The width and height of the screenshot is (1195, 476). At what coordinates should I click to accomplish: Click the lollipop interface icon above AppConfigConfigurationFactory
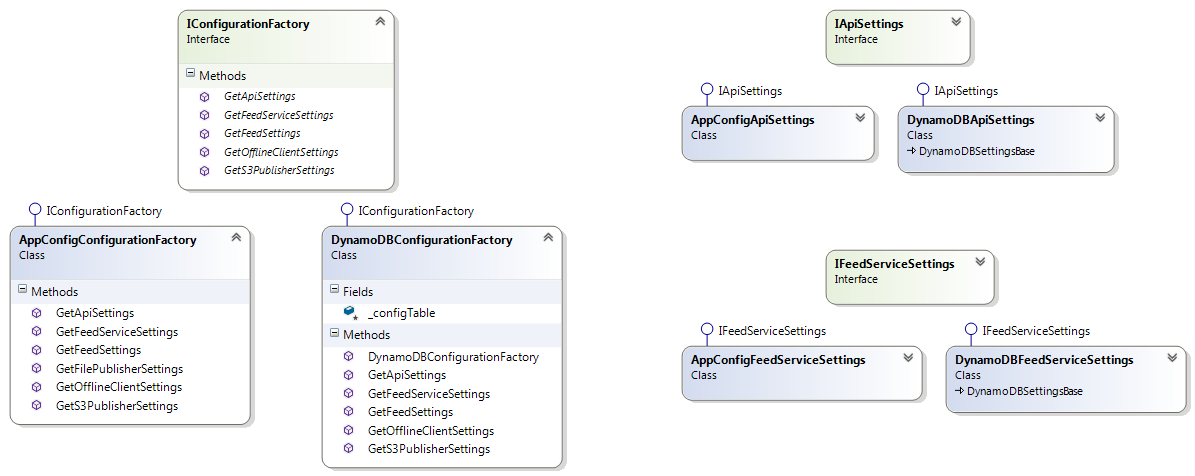tap(36, 211)
